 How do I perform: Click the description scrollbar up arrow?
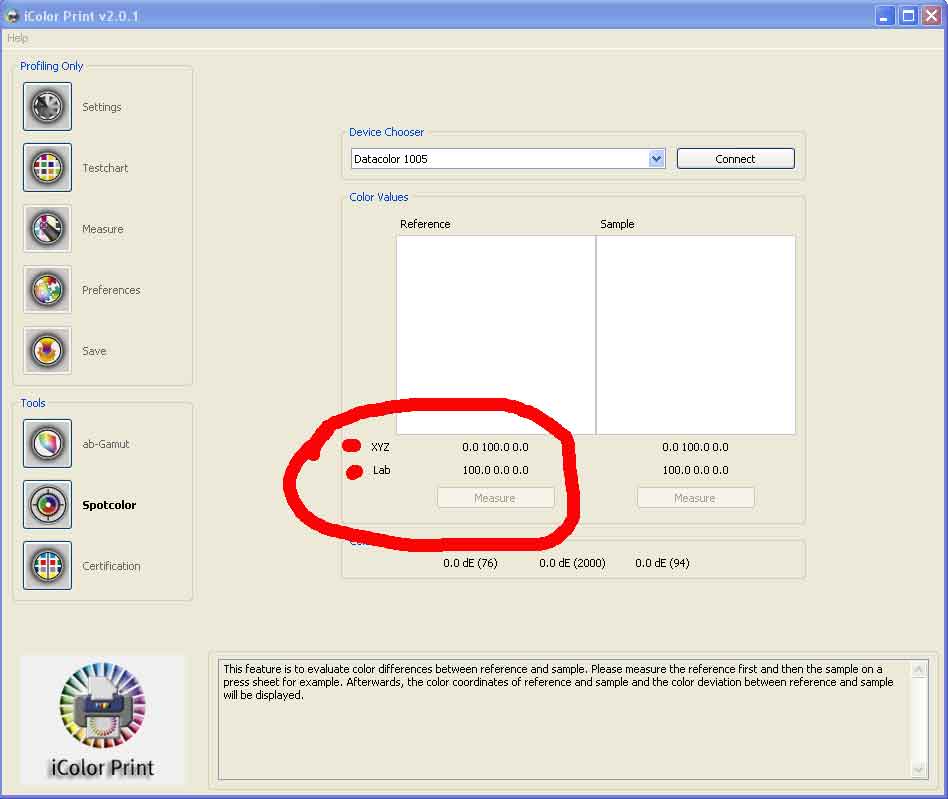pos(919,669)
